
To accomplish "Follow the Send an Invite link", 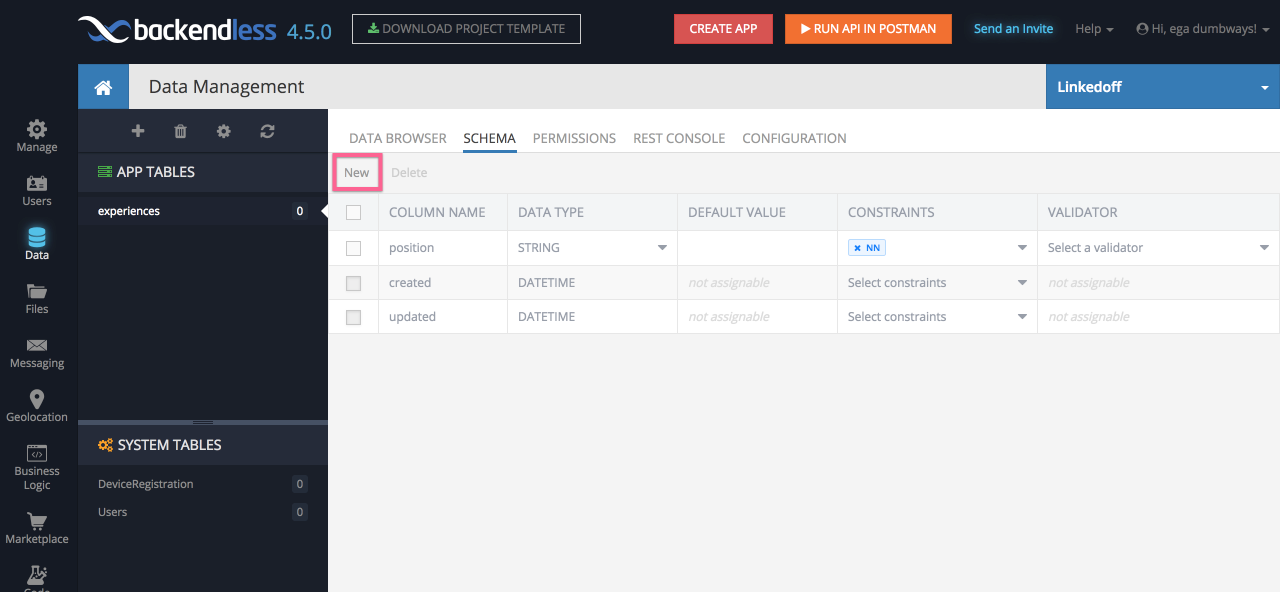I will coord(1013,29).
